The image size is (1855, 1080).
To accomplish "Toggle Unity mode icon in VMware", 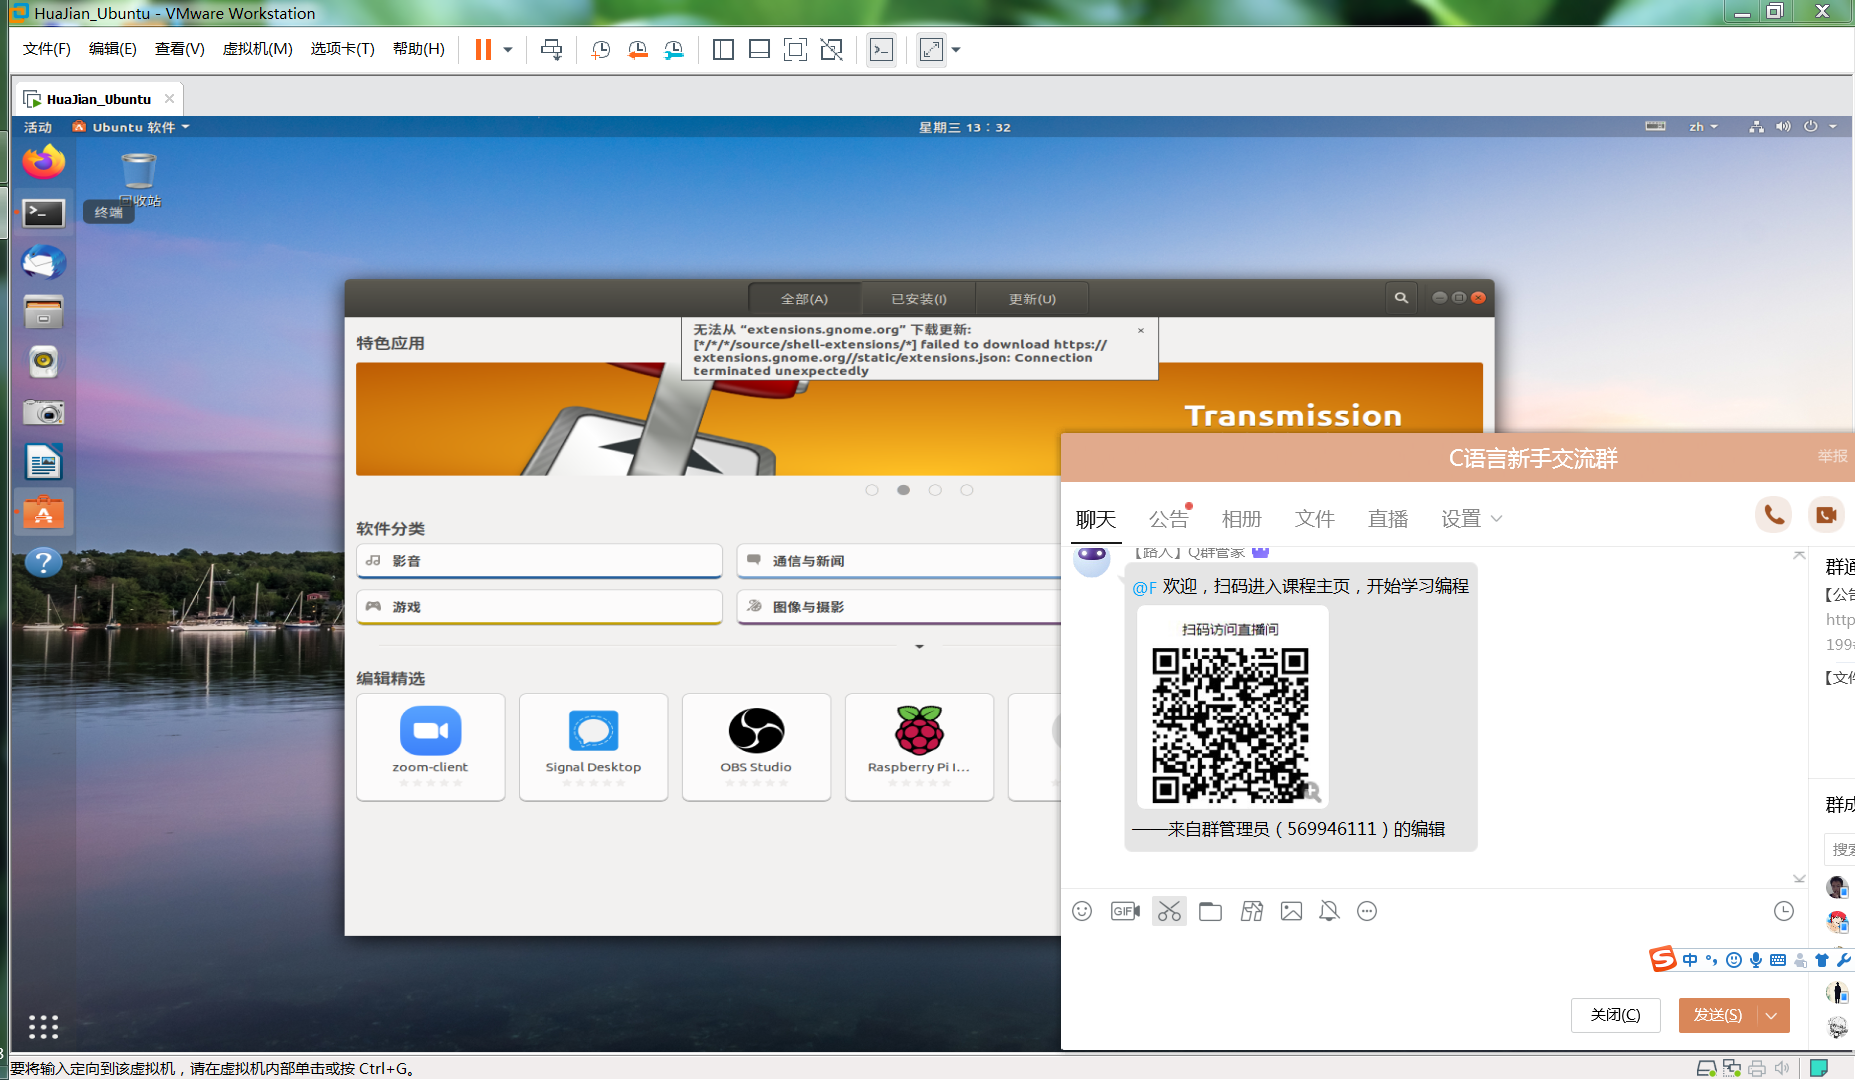I will point(831,50).
